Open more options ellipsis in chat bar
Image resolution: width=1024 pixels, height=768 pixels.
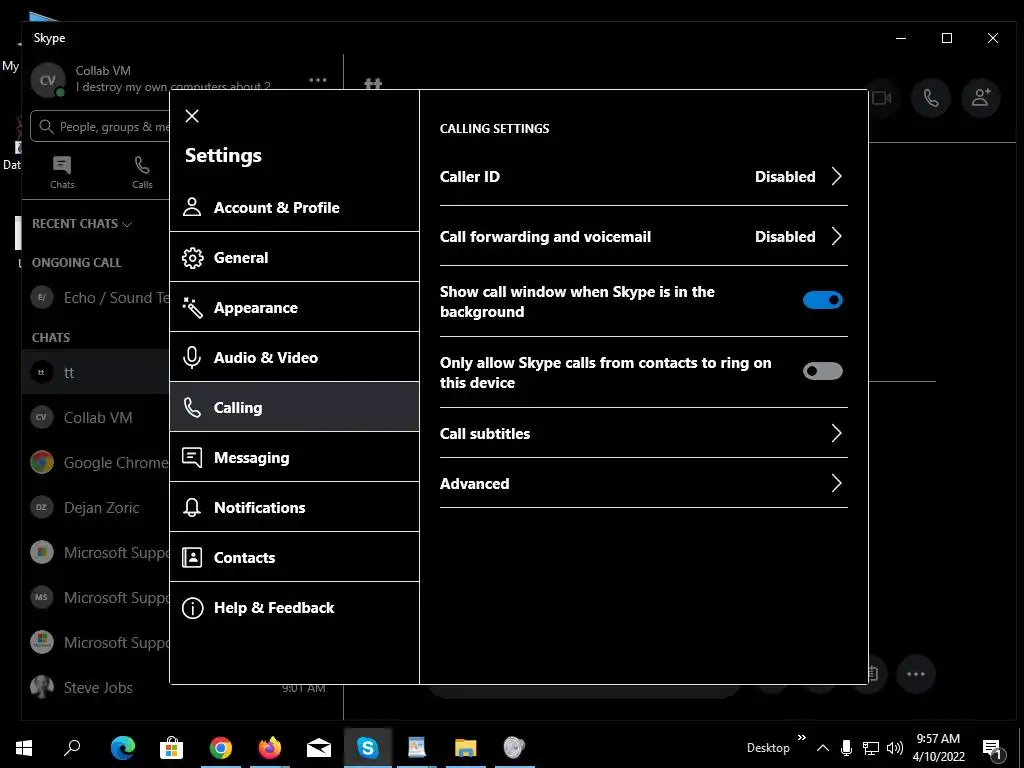tap(916, 674)
